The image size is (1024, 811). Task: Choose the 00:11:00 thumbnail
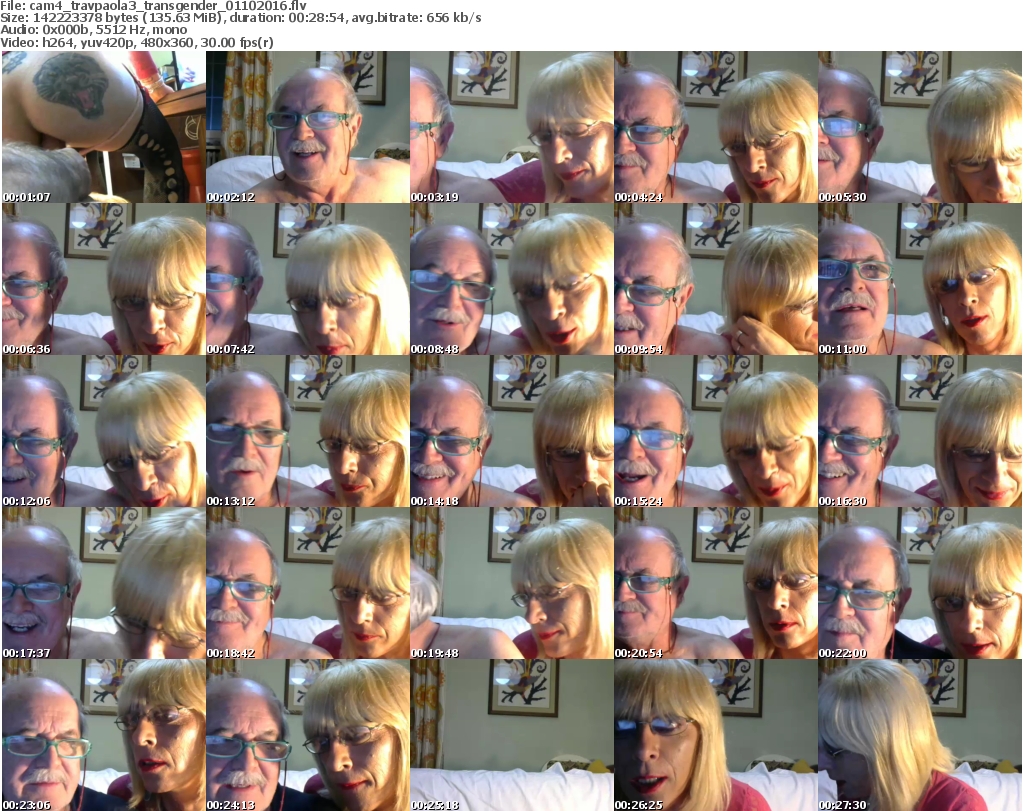(920, 279)
